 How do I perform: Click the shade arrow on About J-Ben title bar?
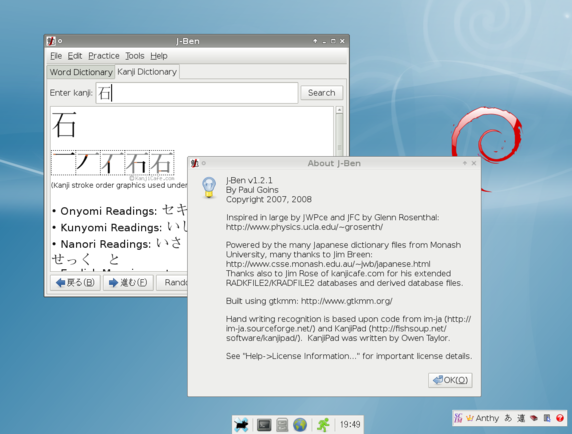click(465, 163)
